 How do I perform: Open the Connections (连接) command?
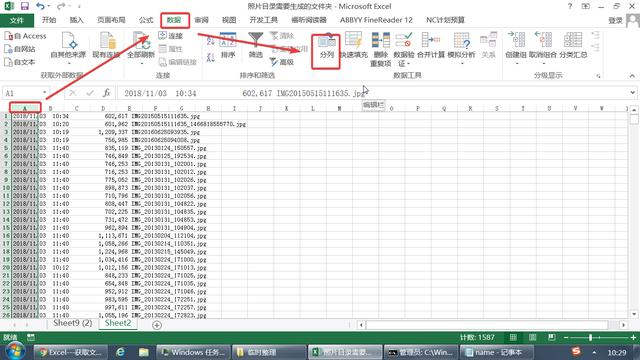point(171,36)
